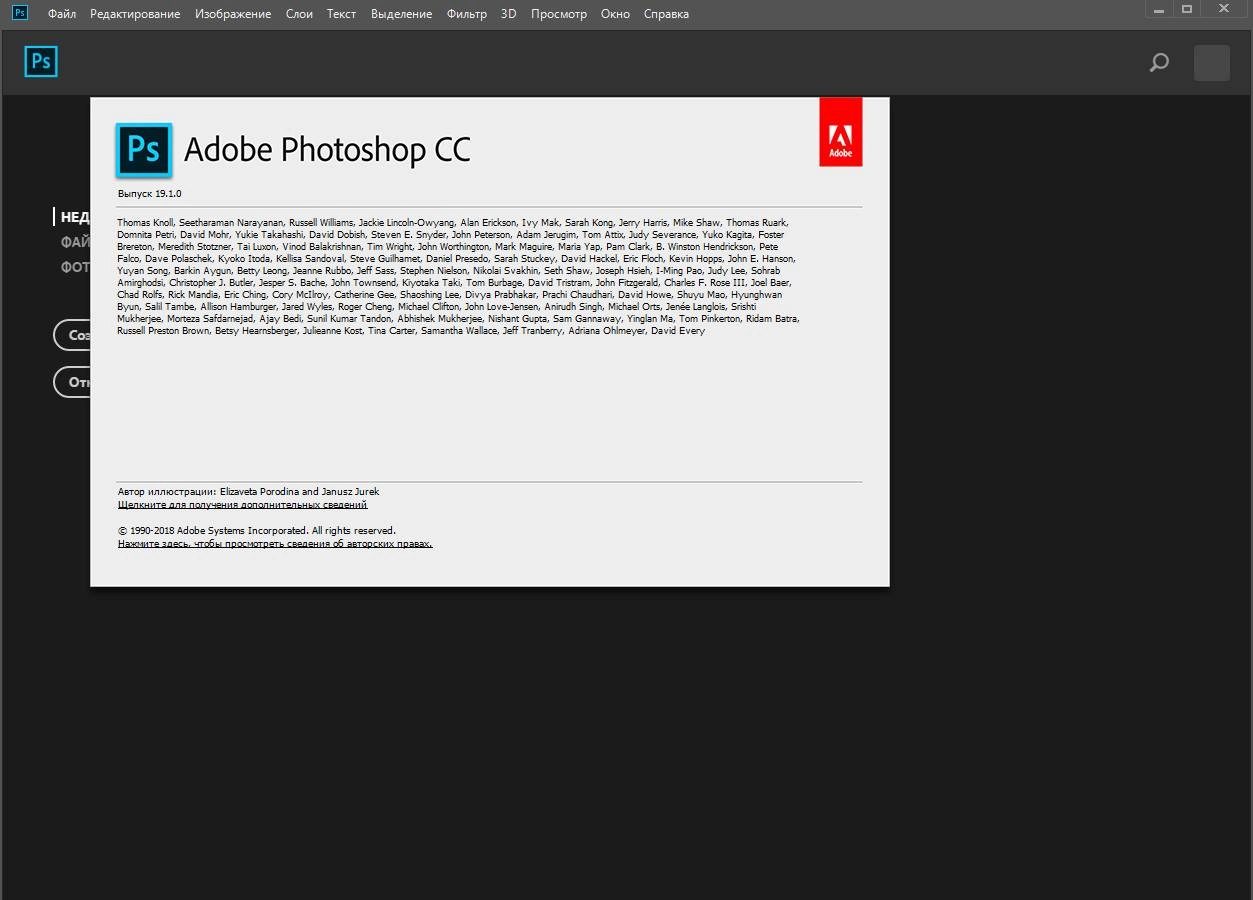
Task: Click the Отк button behind the dialog
Action: (x=72, y=382)
